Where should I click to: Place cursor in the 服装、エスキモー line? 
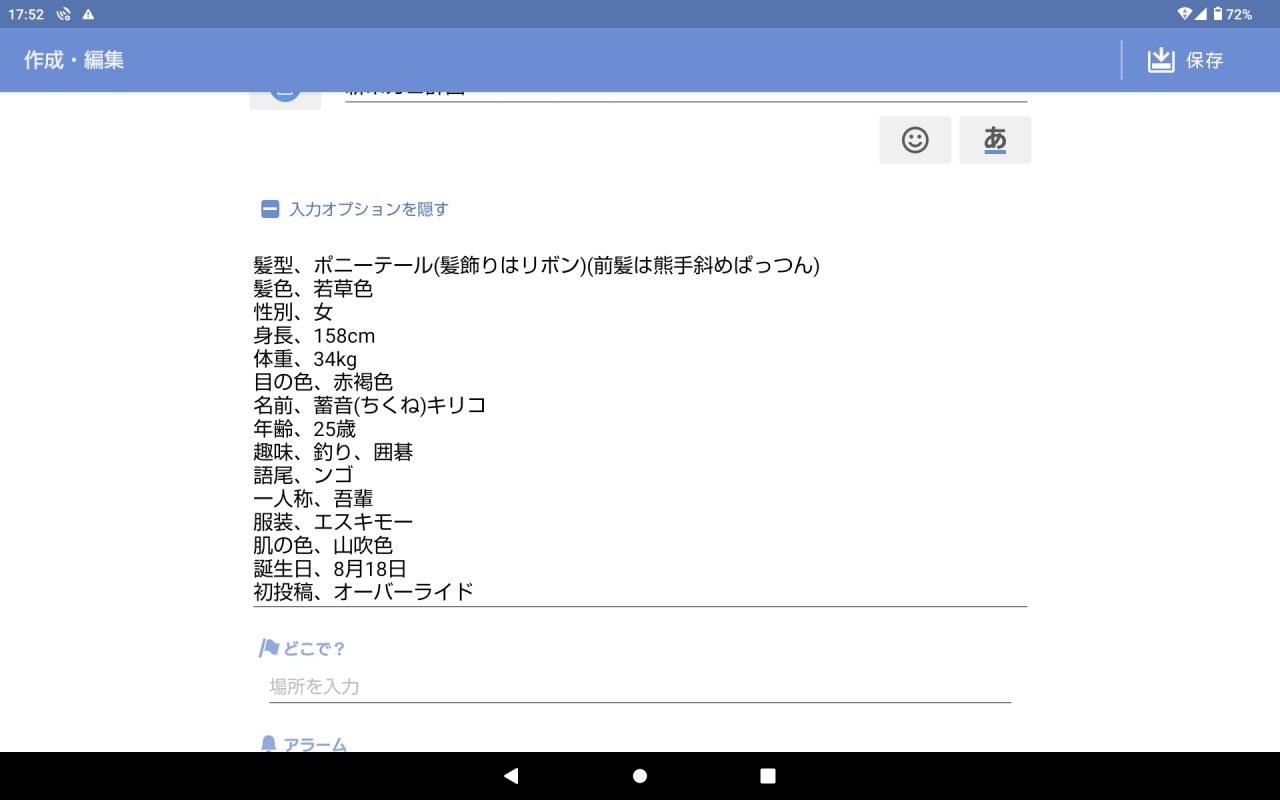point(333,522)
